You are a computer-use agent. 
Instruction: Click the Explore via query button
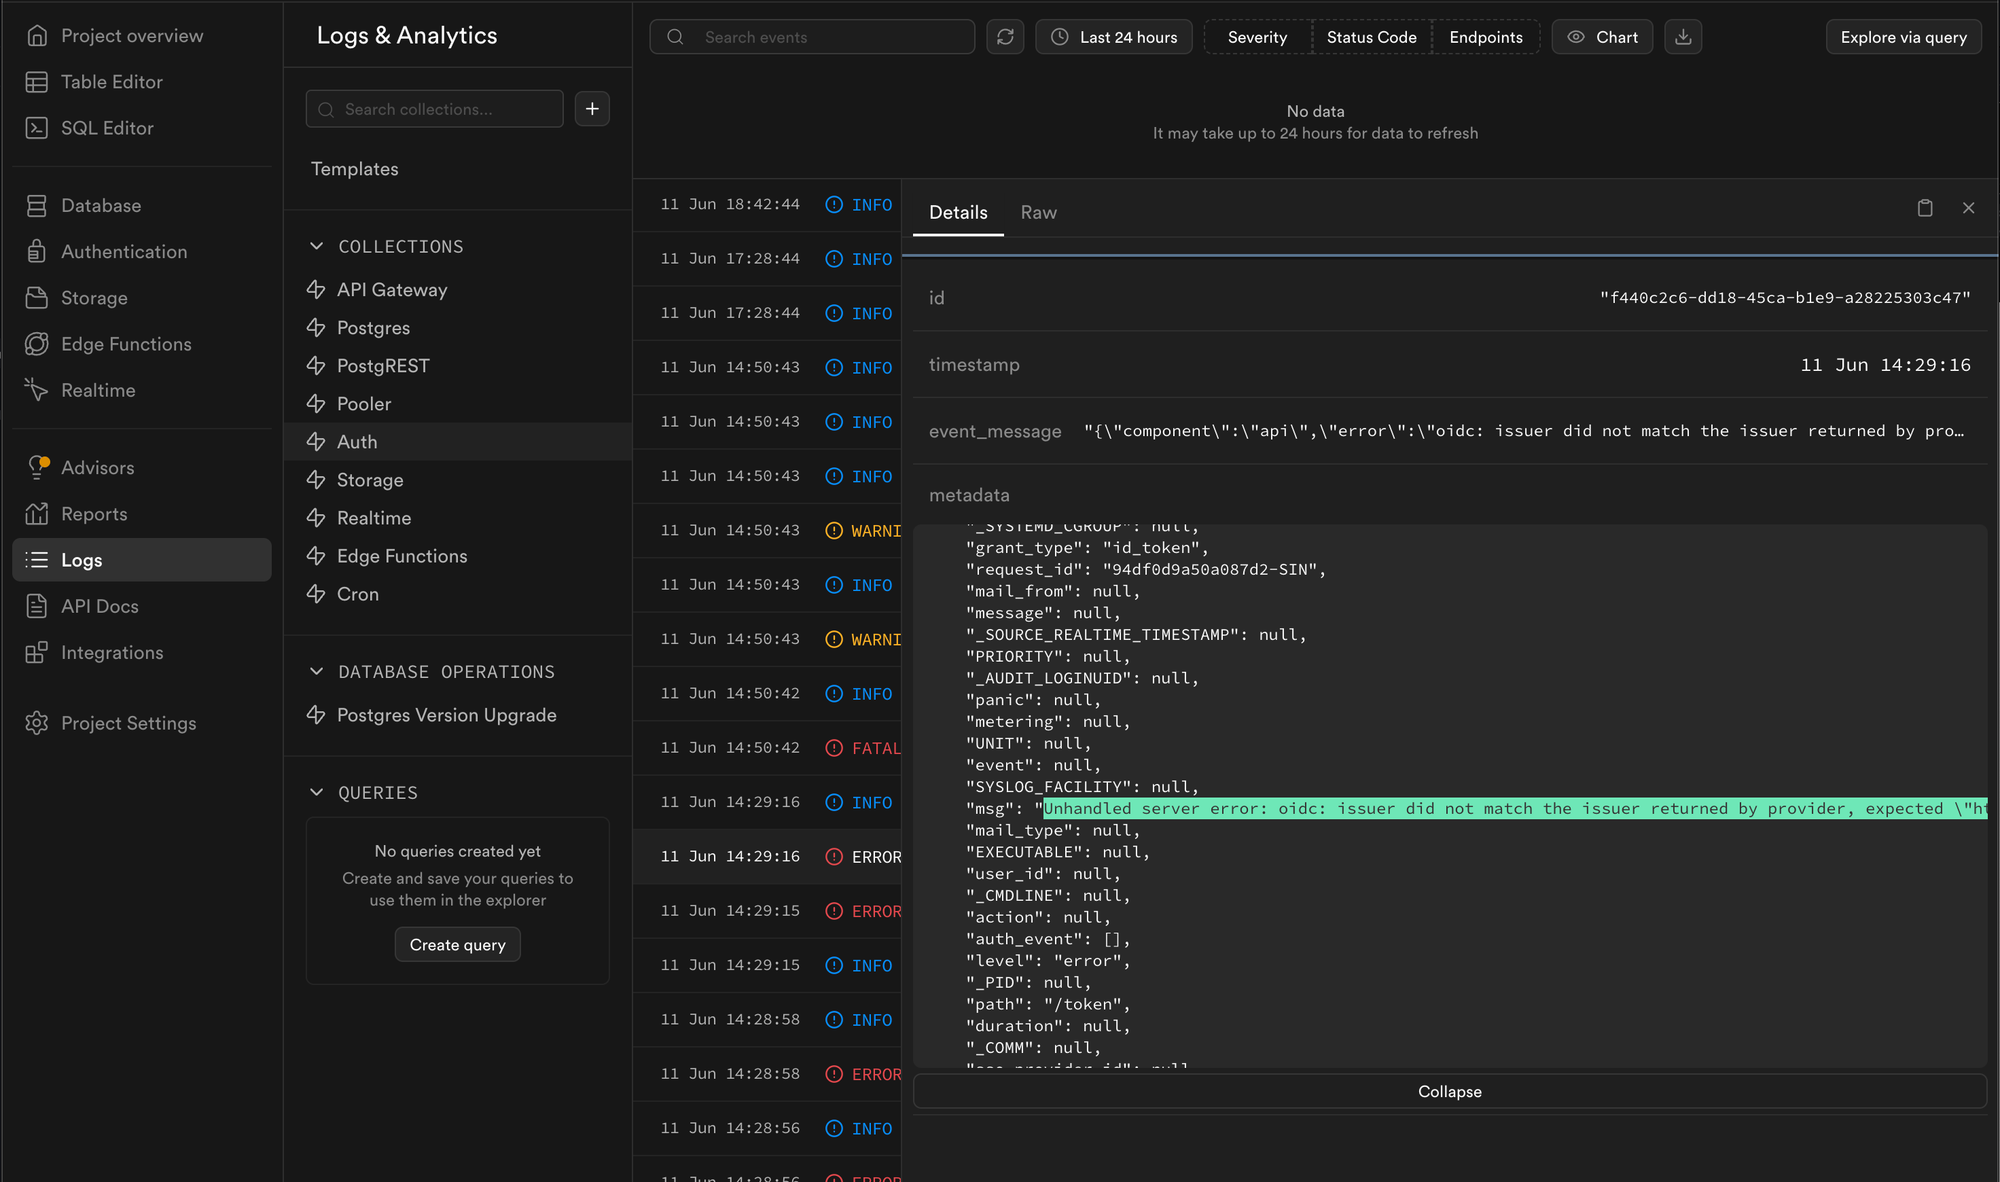1903,37
